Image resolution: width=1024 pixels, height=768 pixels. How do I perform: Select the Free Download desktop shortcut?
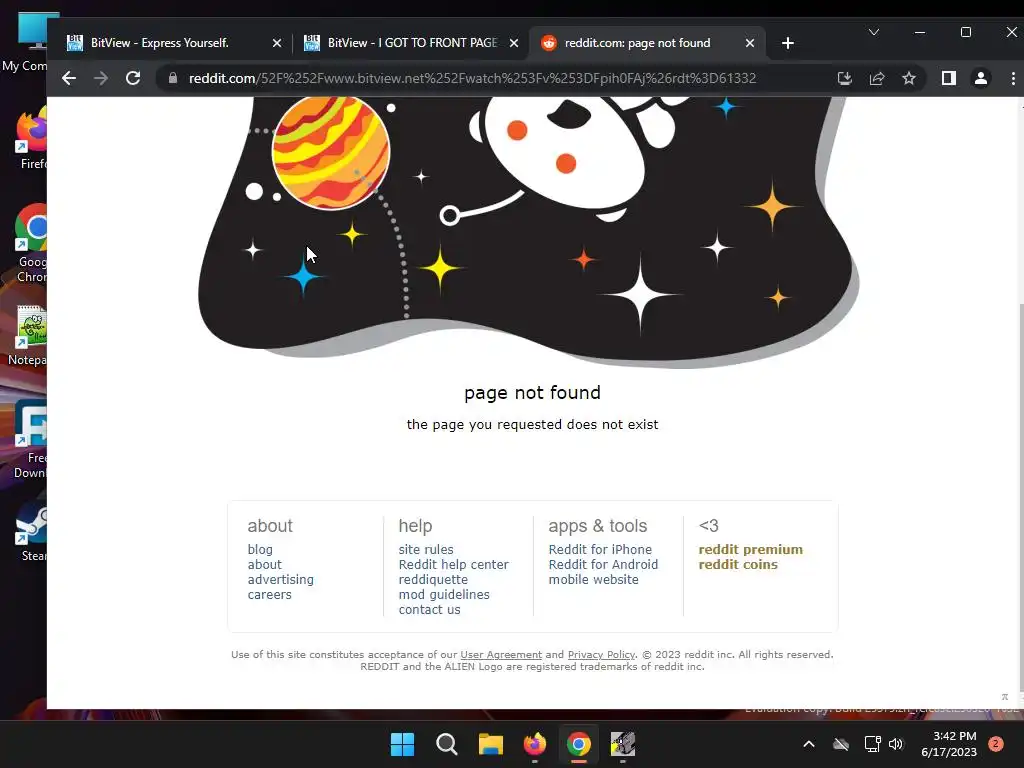point(30,440)
